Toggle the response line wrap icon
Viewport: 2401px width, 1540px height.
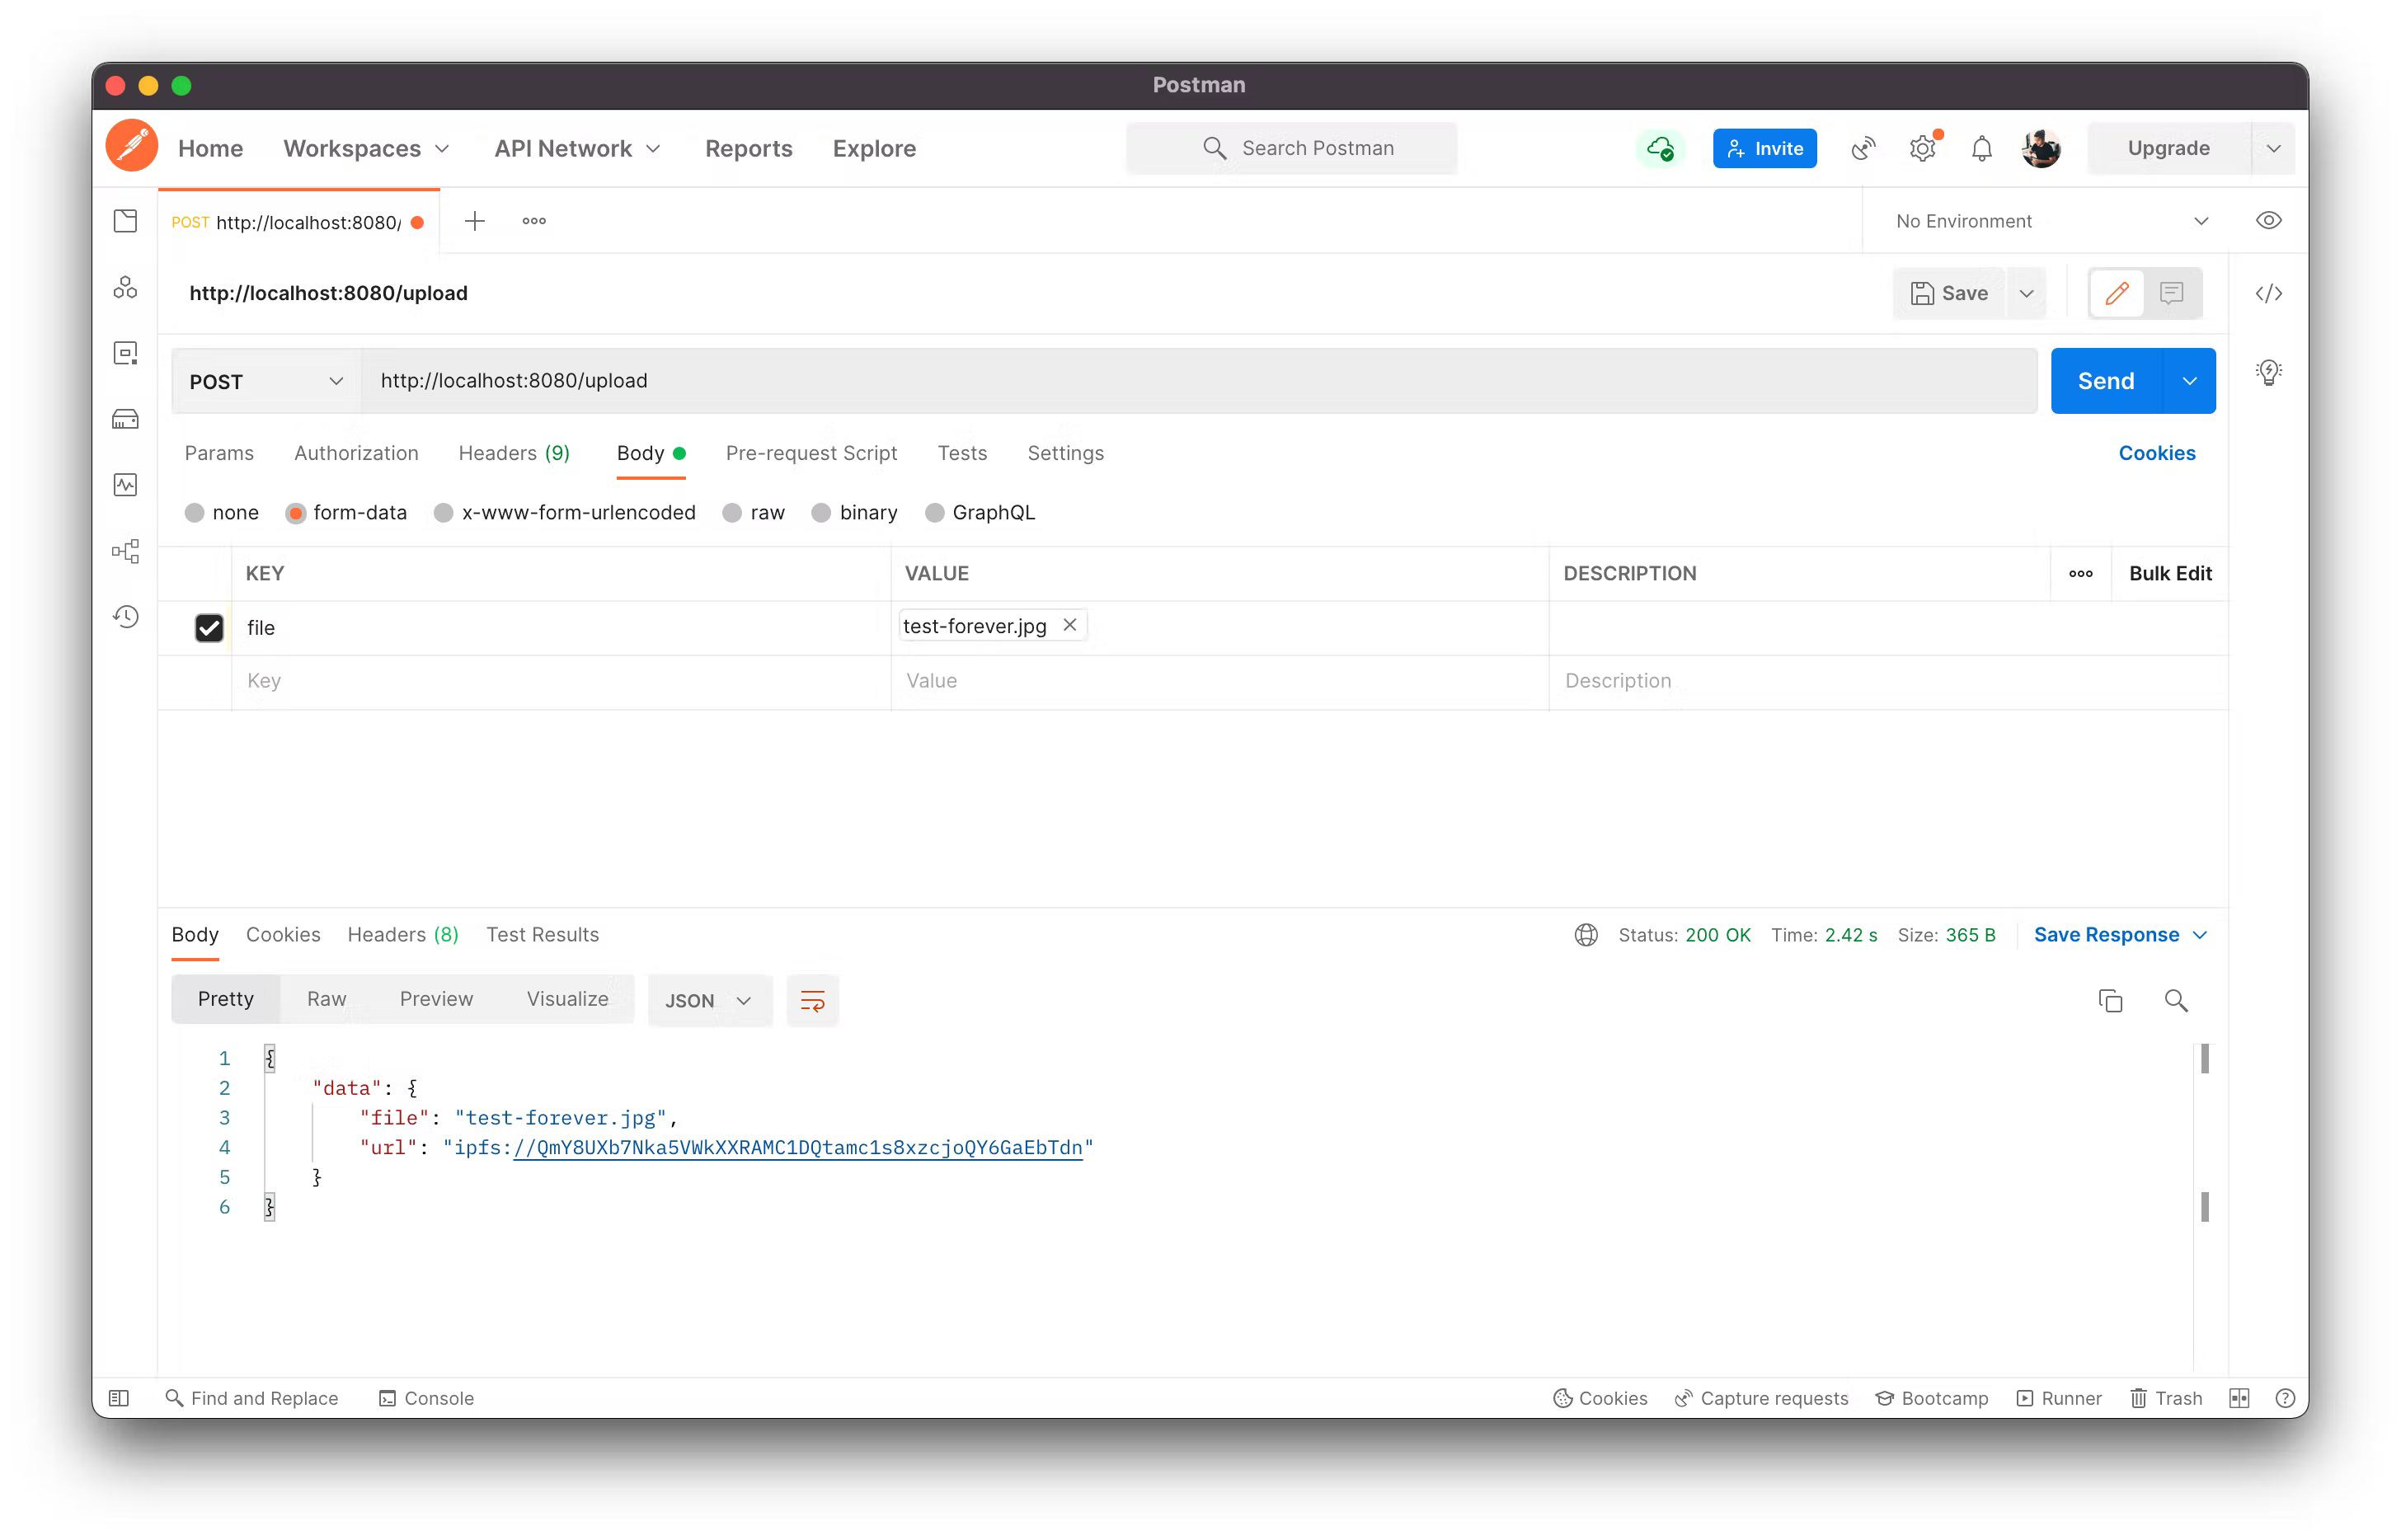pos(812,1000)
